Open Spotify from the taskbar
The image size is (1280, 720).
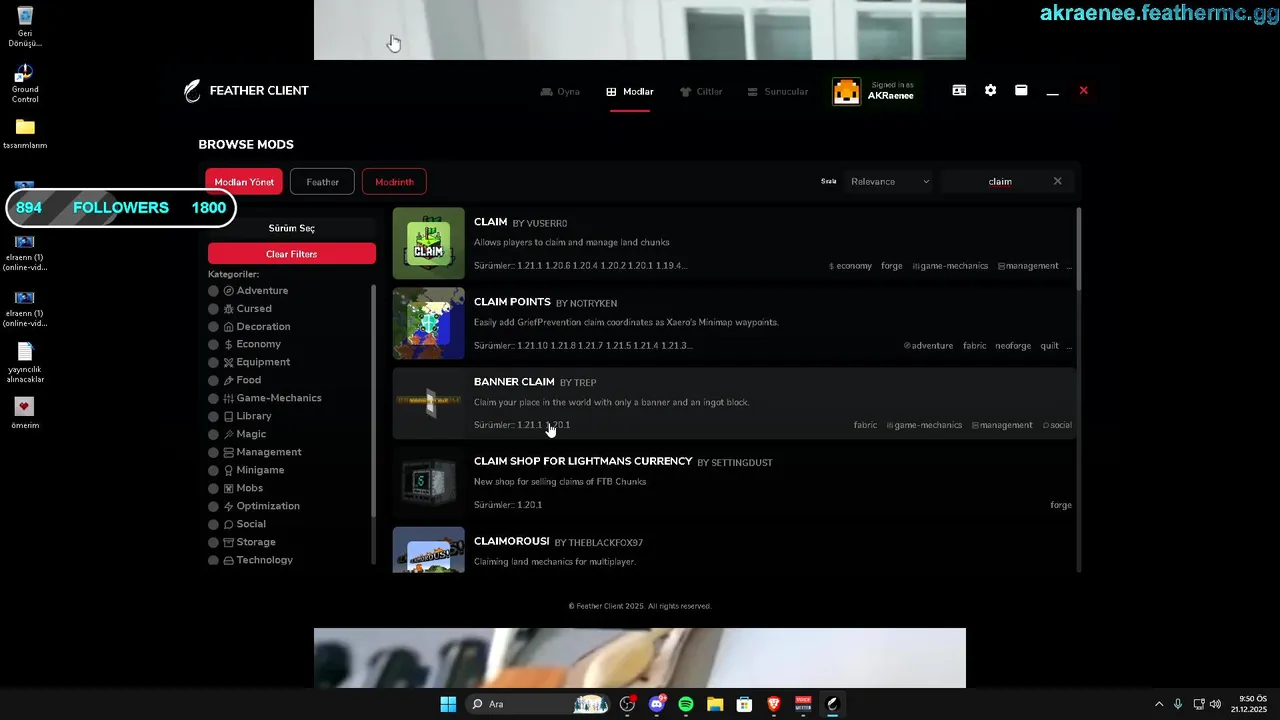coord(686,704)
